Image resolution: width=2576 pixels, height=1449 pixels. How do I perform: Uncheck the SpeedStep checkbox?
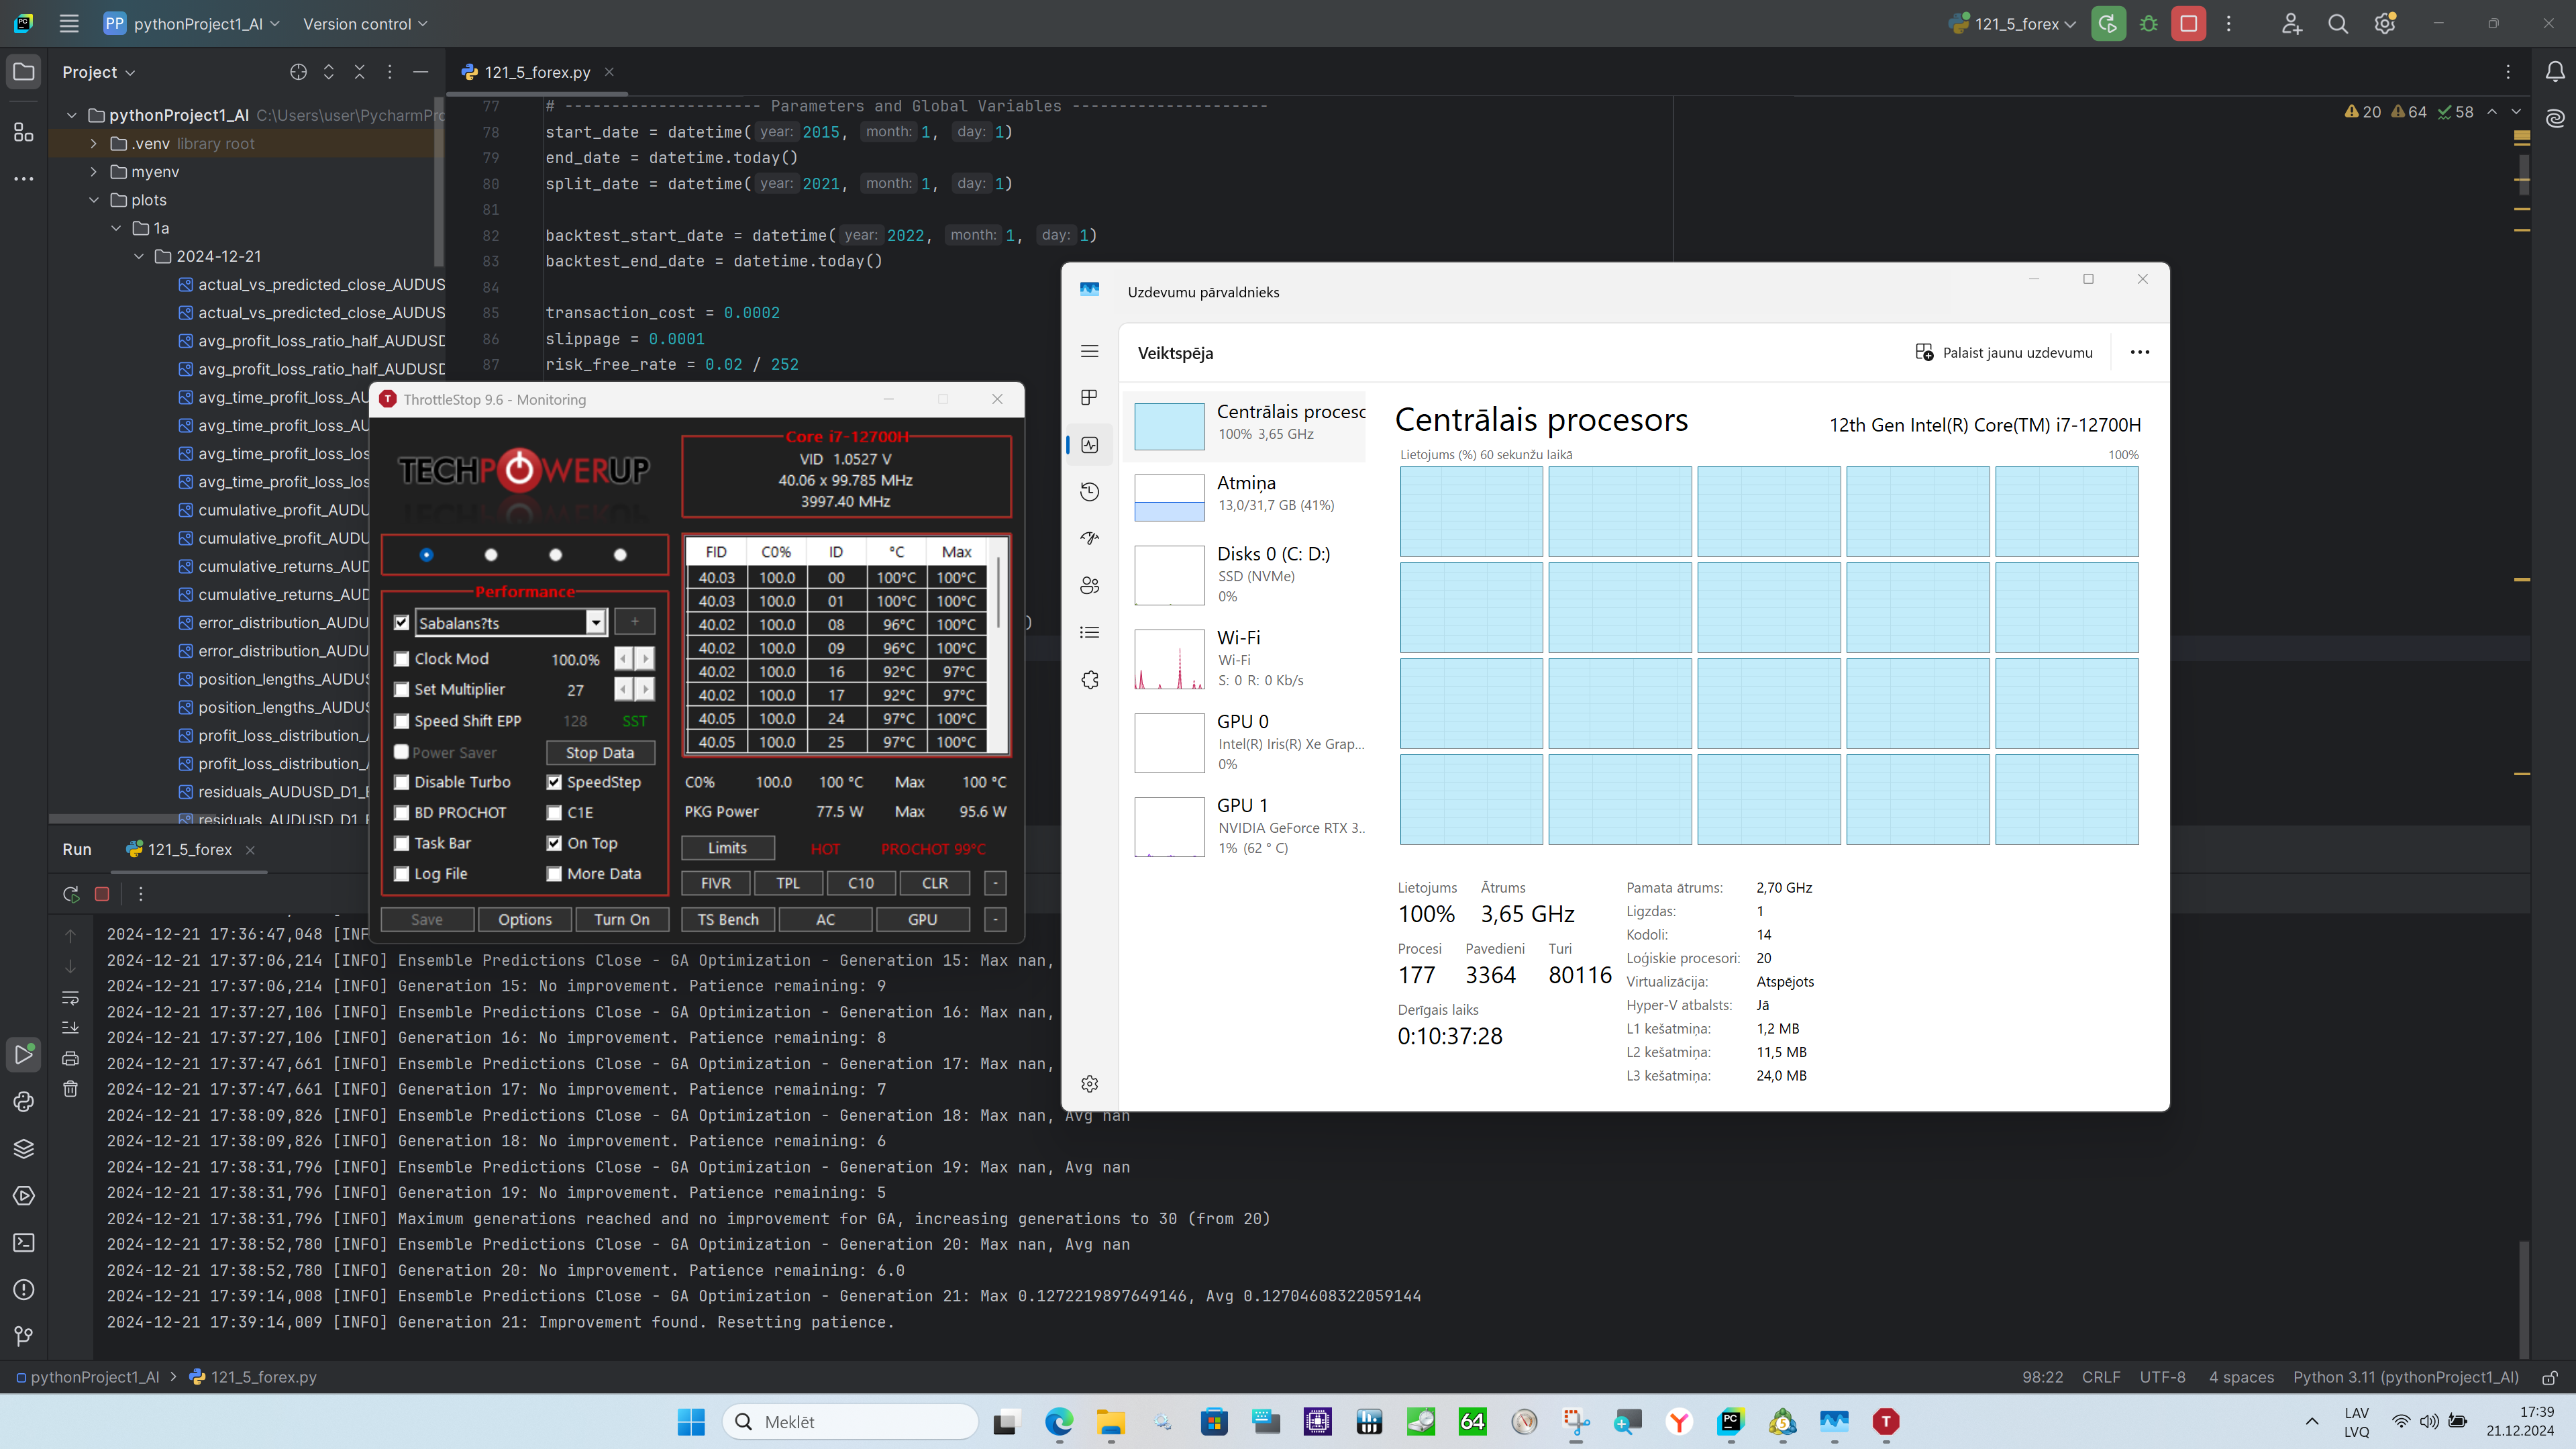[554, 782]
